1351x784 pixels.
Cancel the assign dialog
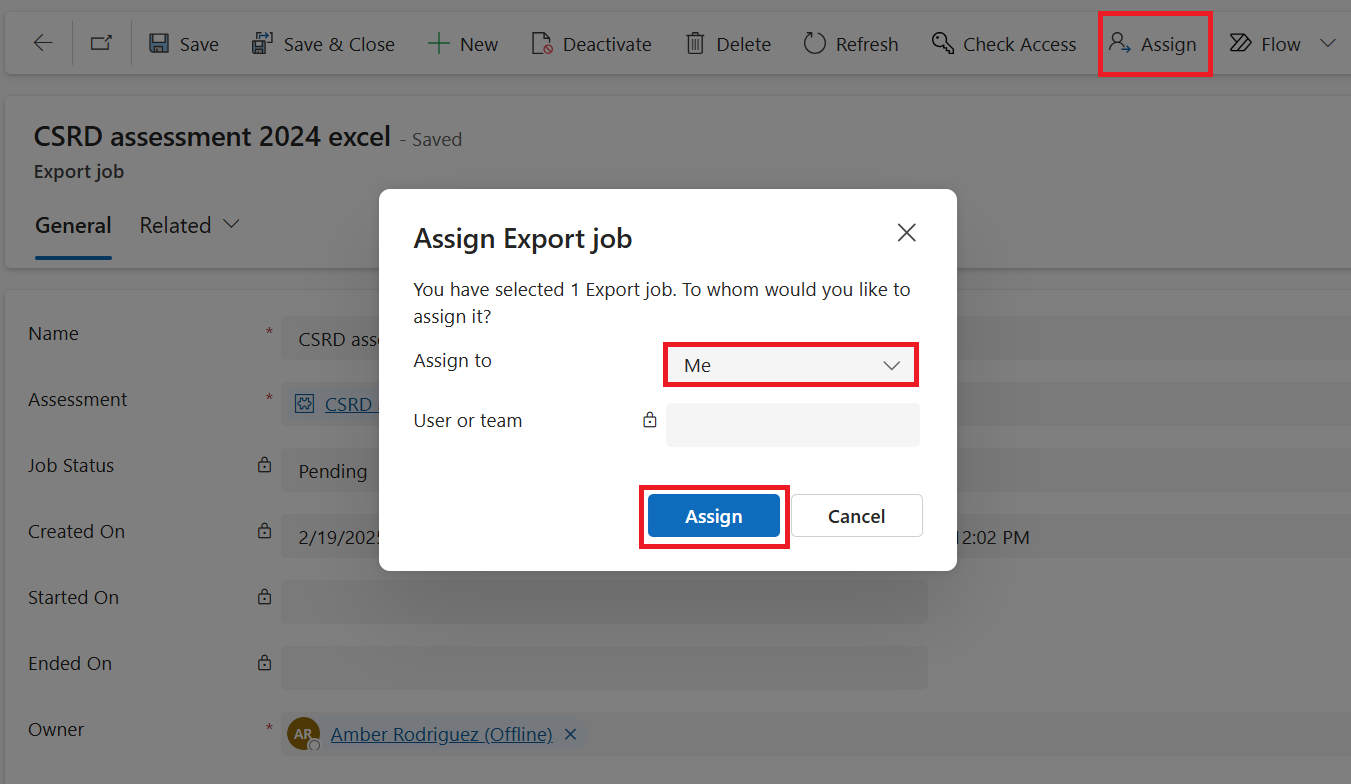point(857,516)
